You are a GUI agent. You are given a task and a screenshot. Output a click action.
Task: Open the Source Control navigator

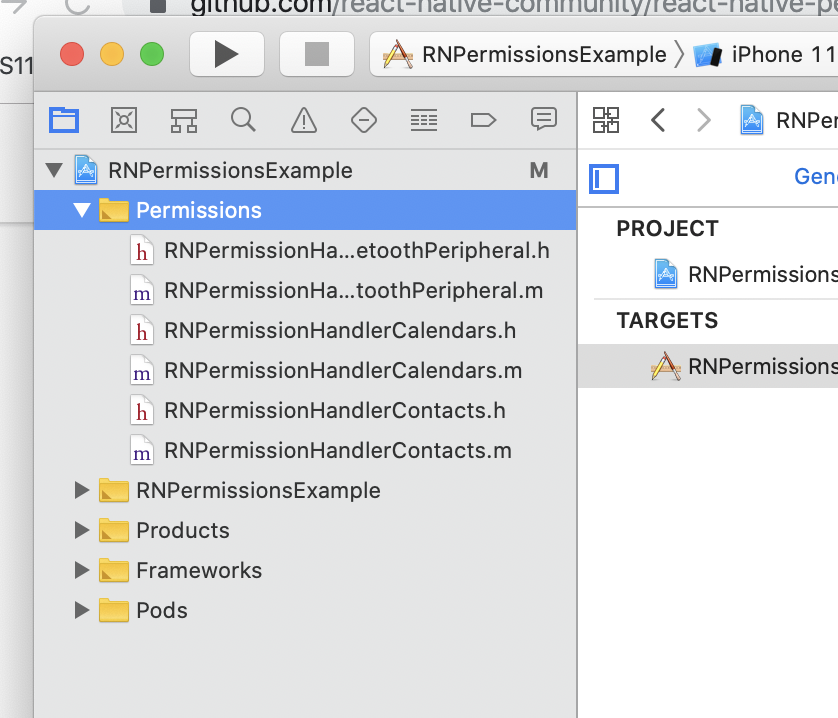(124, 120)
